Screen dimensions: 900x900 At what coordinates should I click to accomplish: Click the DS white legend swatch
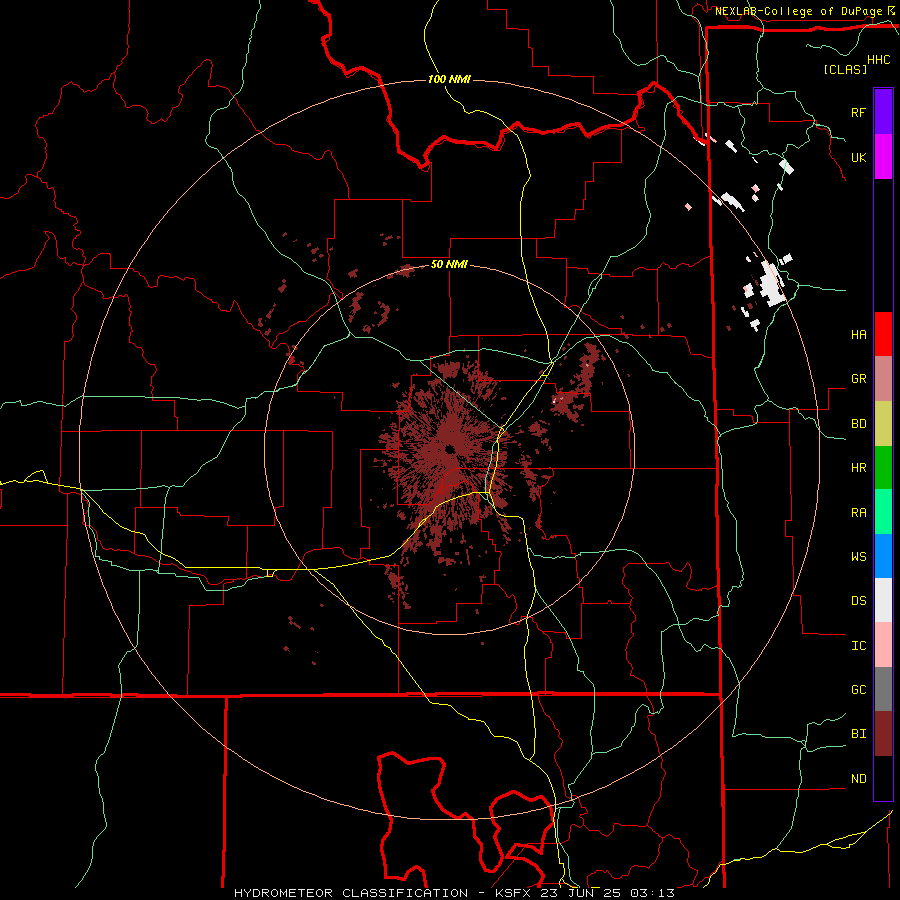(883, 600)
